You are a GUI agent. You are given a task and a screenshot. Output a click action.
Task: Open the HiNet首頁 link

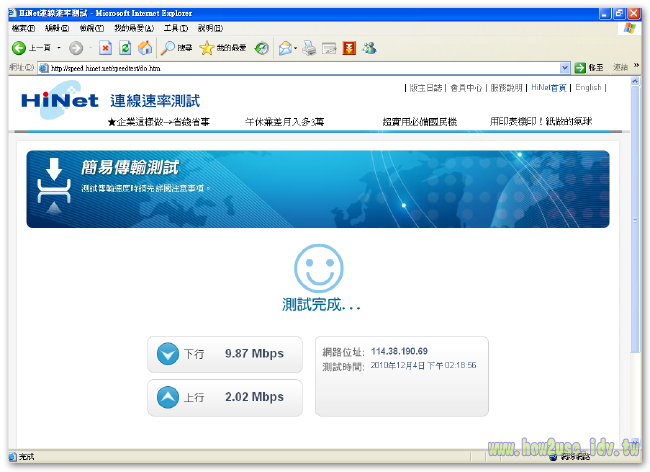point(548,87)
